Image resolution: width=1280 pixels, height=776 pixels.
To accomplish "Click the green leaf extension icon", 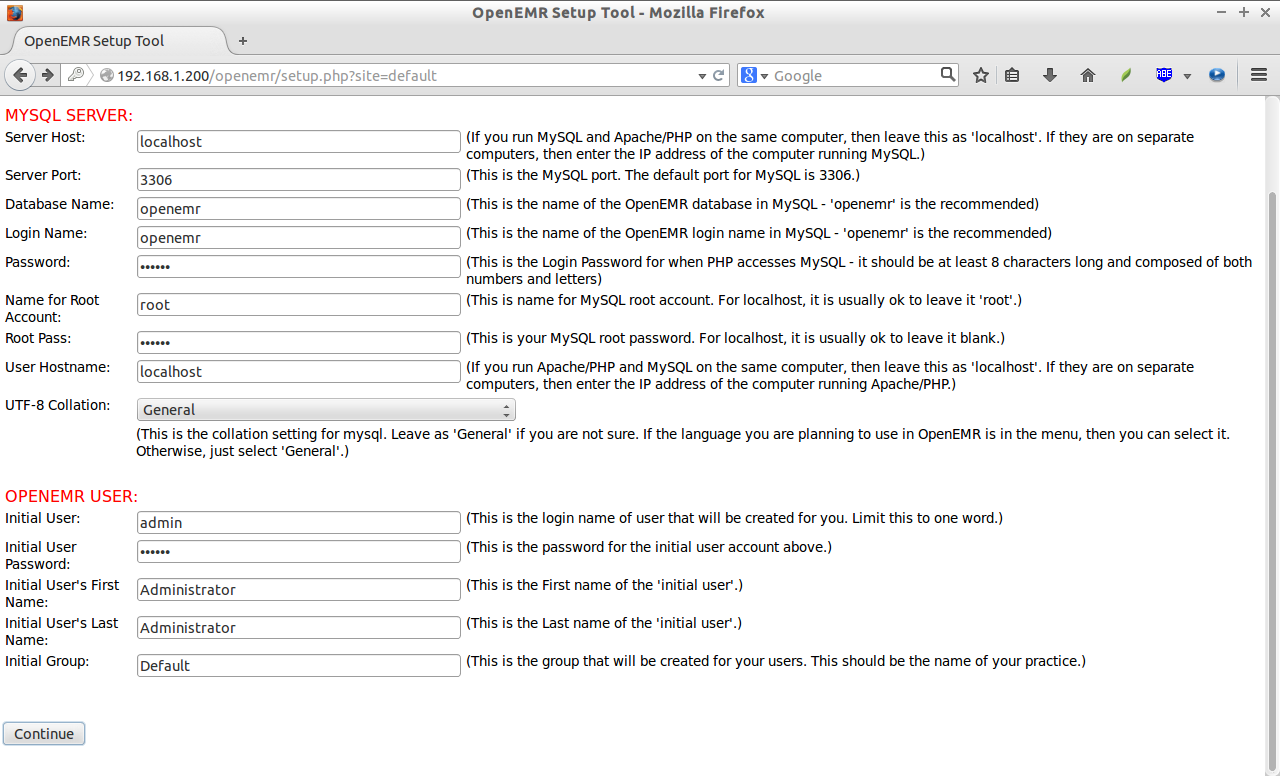I will 1126,75.
